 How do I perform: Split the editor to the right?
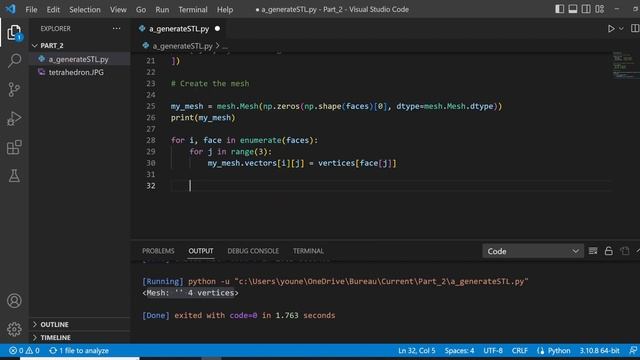click(635, 28)
